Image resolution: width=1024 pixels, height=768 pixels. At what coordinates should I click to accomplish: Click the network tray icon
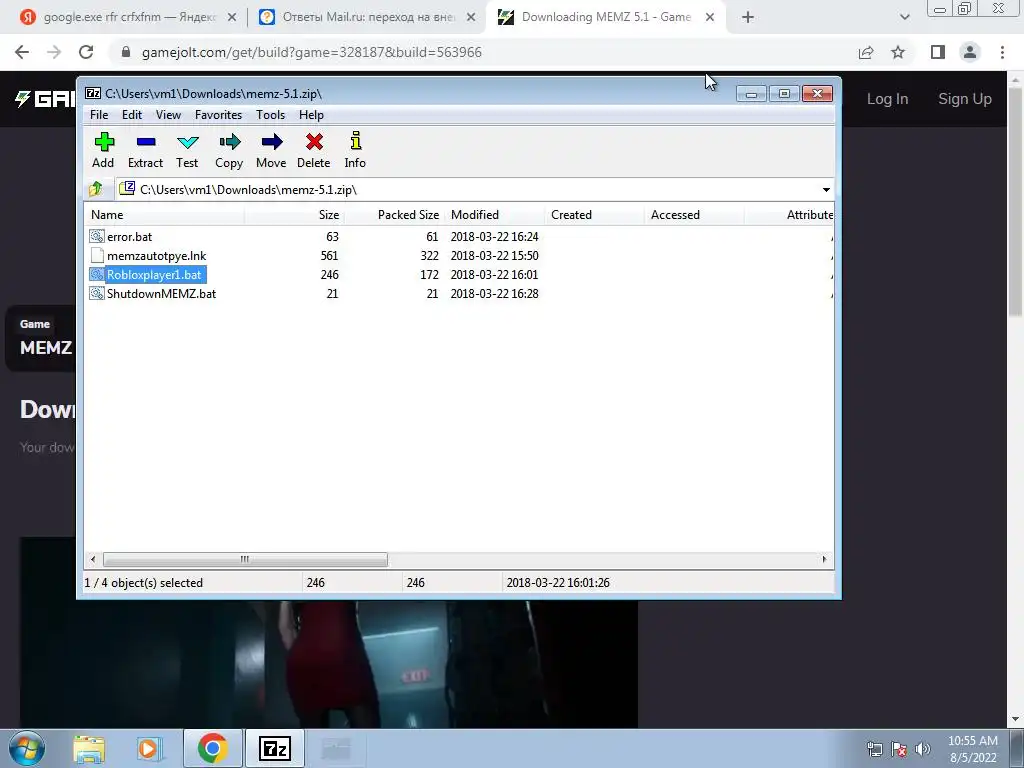coord(874,749)
